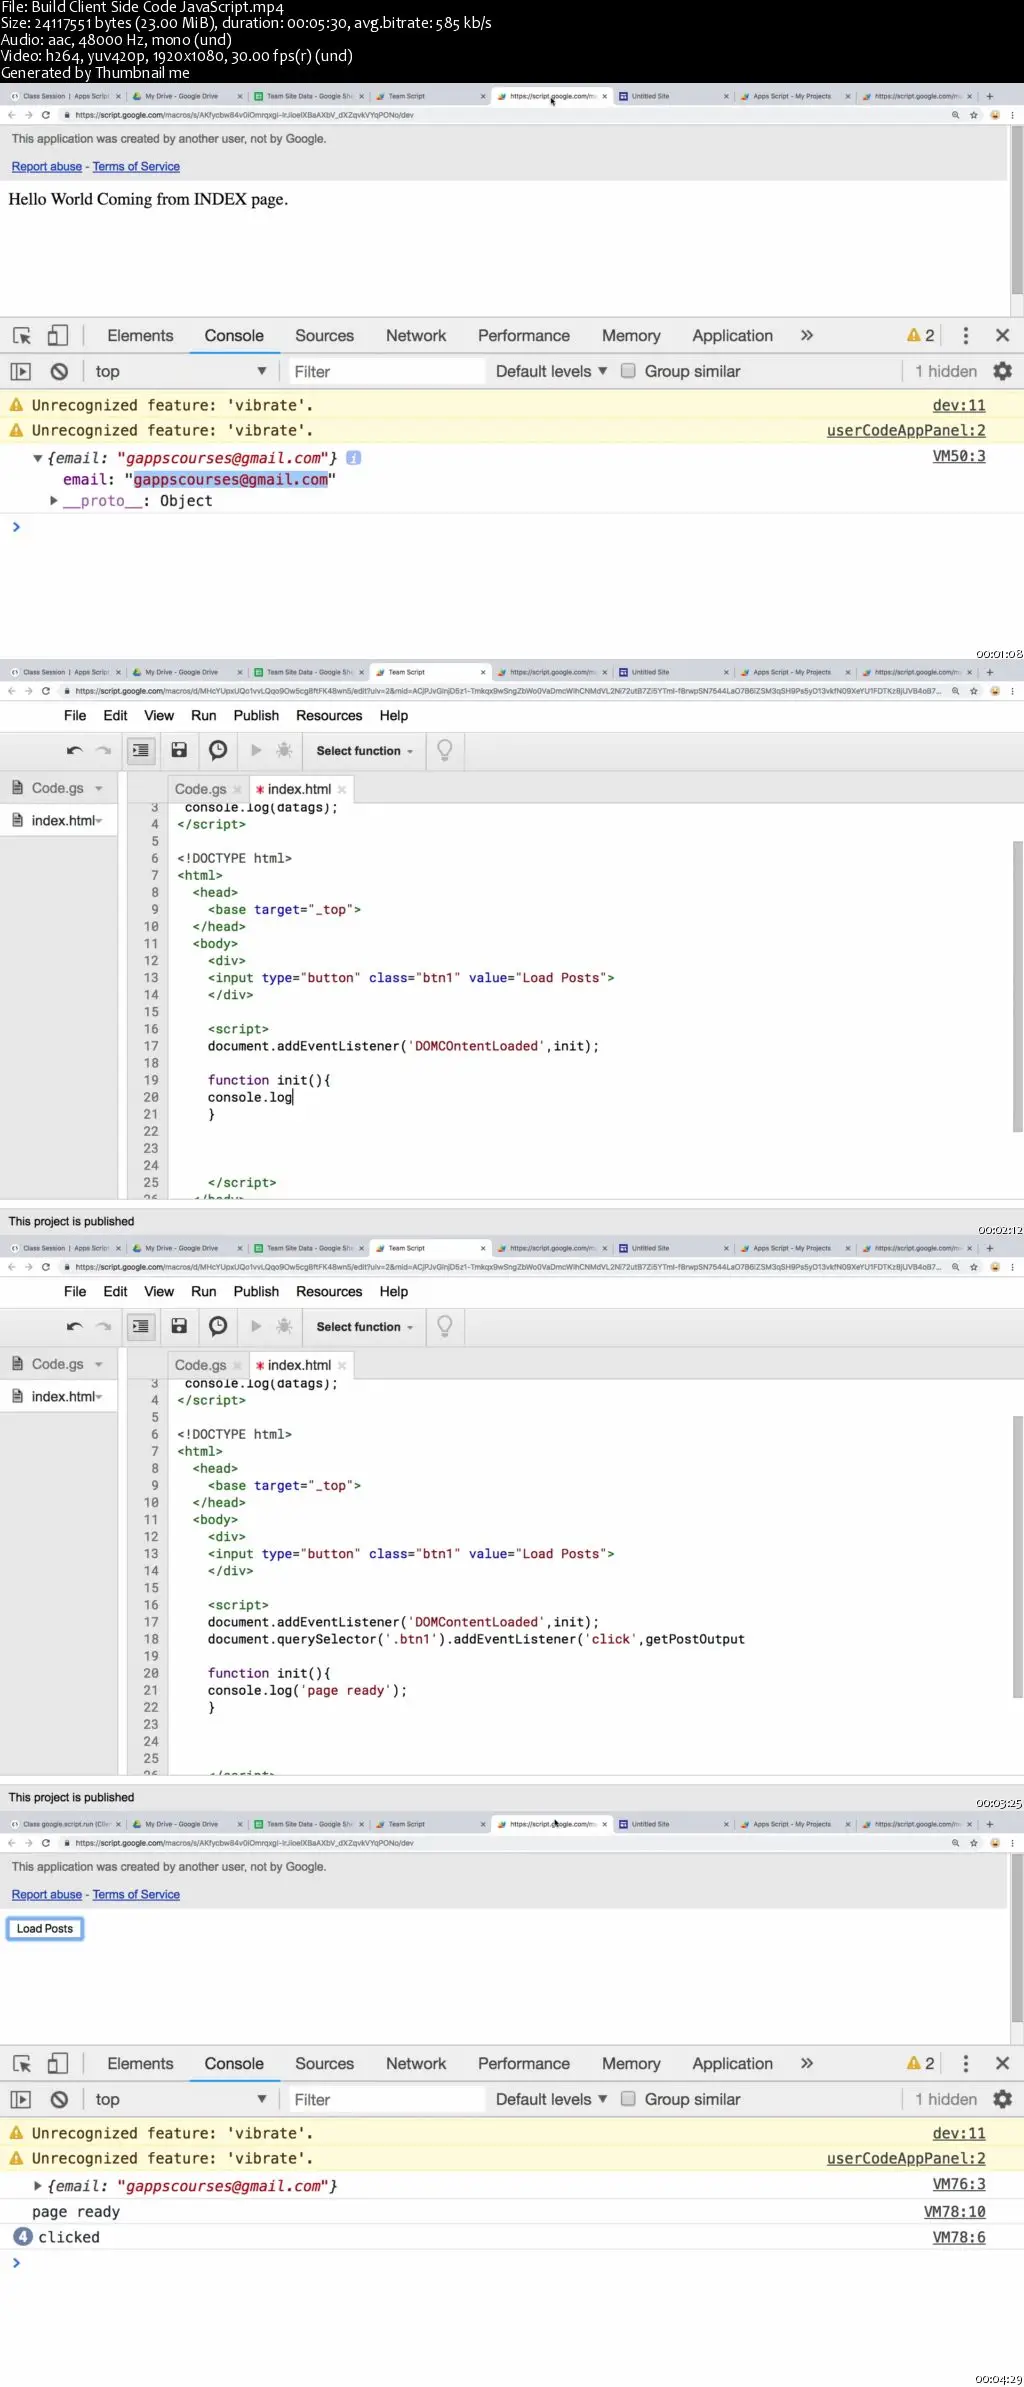Open console settings gear in 00:04:29 frame

(x=1002, y=2100)
